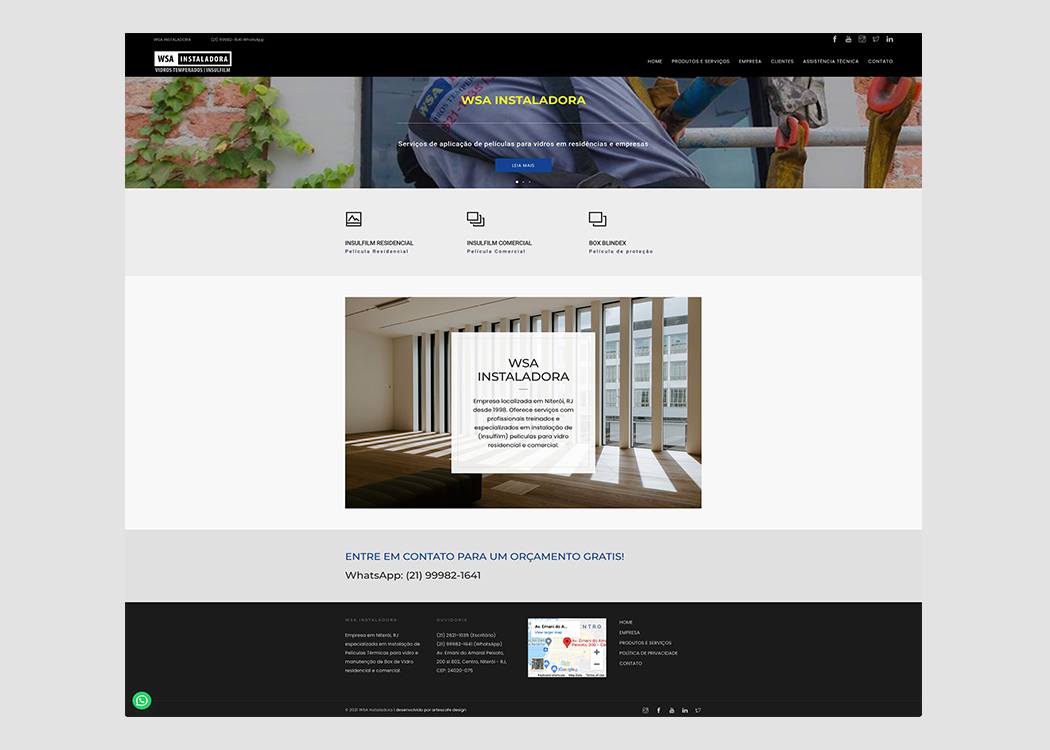Click the yellow WSA INSTALADORA hero title
Image resolution: width=1050 pixels, height=750 pixels.
523,100
